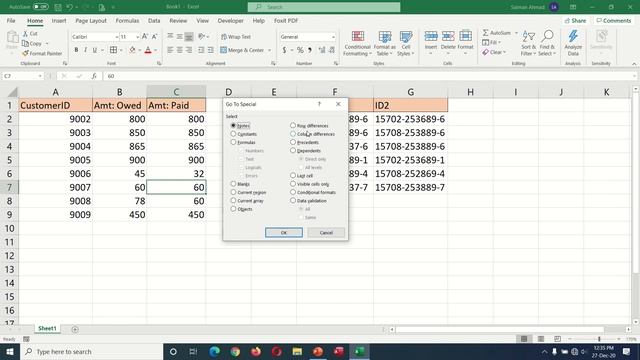Click the Format Painter icon
The height and width of the screenshot is (360, 640).
point(25,53)
